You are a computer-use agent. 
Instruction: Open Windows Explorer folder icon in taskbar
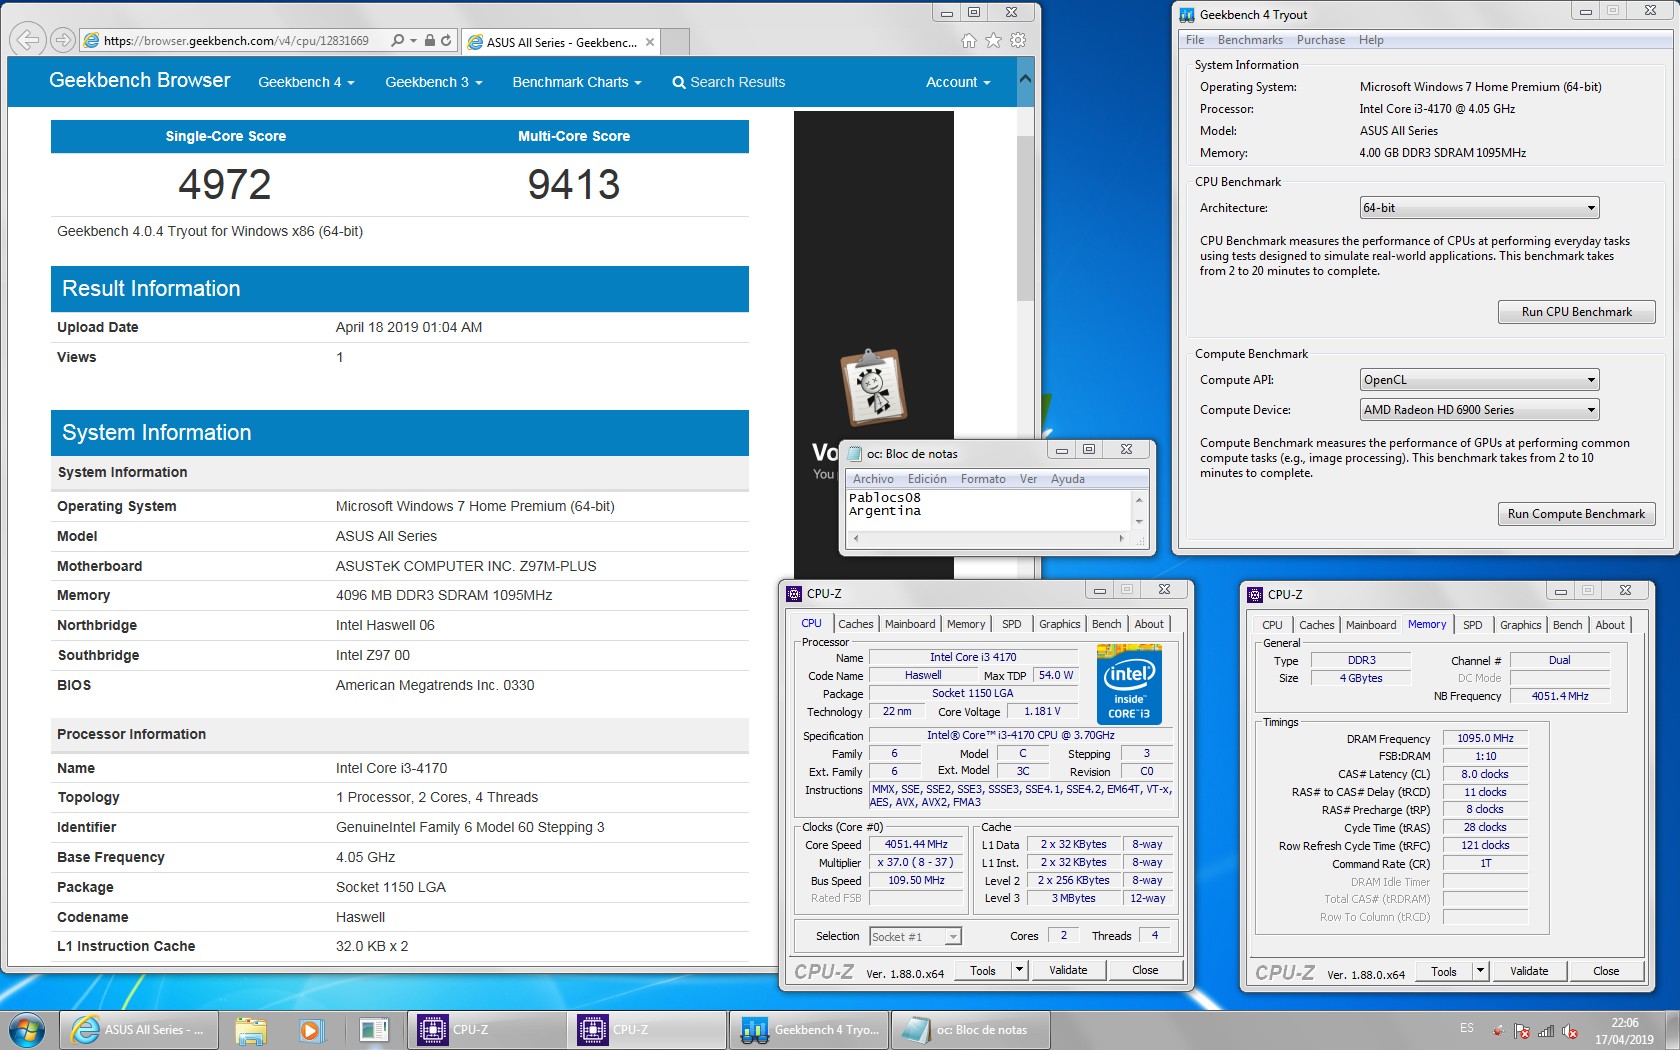(x=251, y=1030)
